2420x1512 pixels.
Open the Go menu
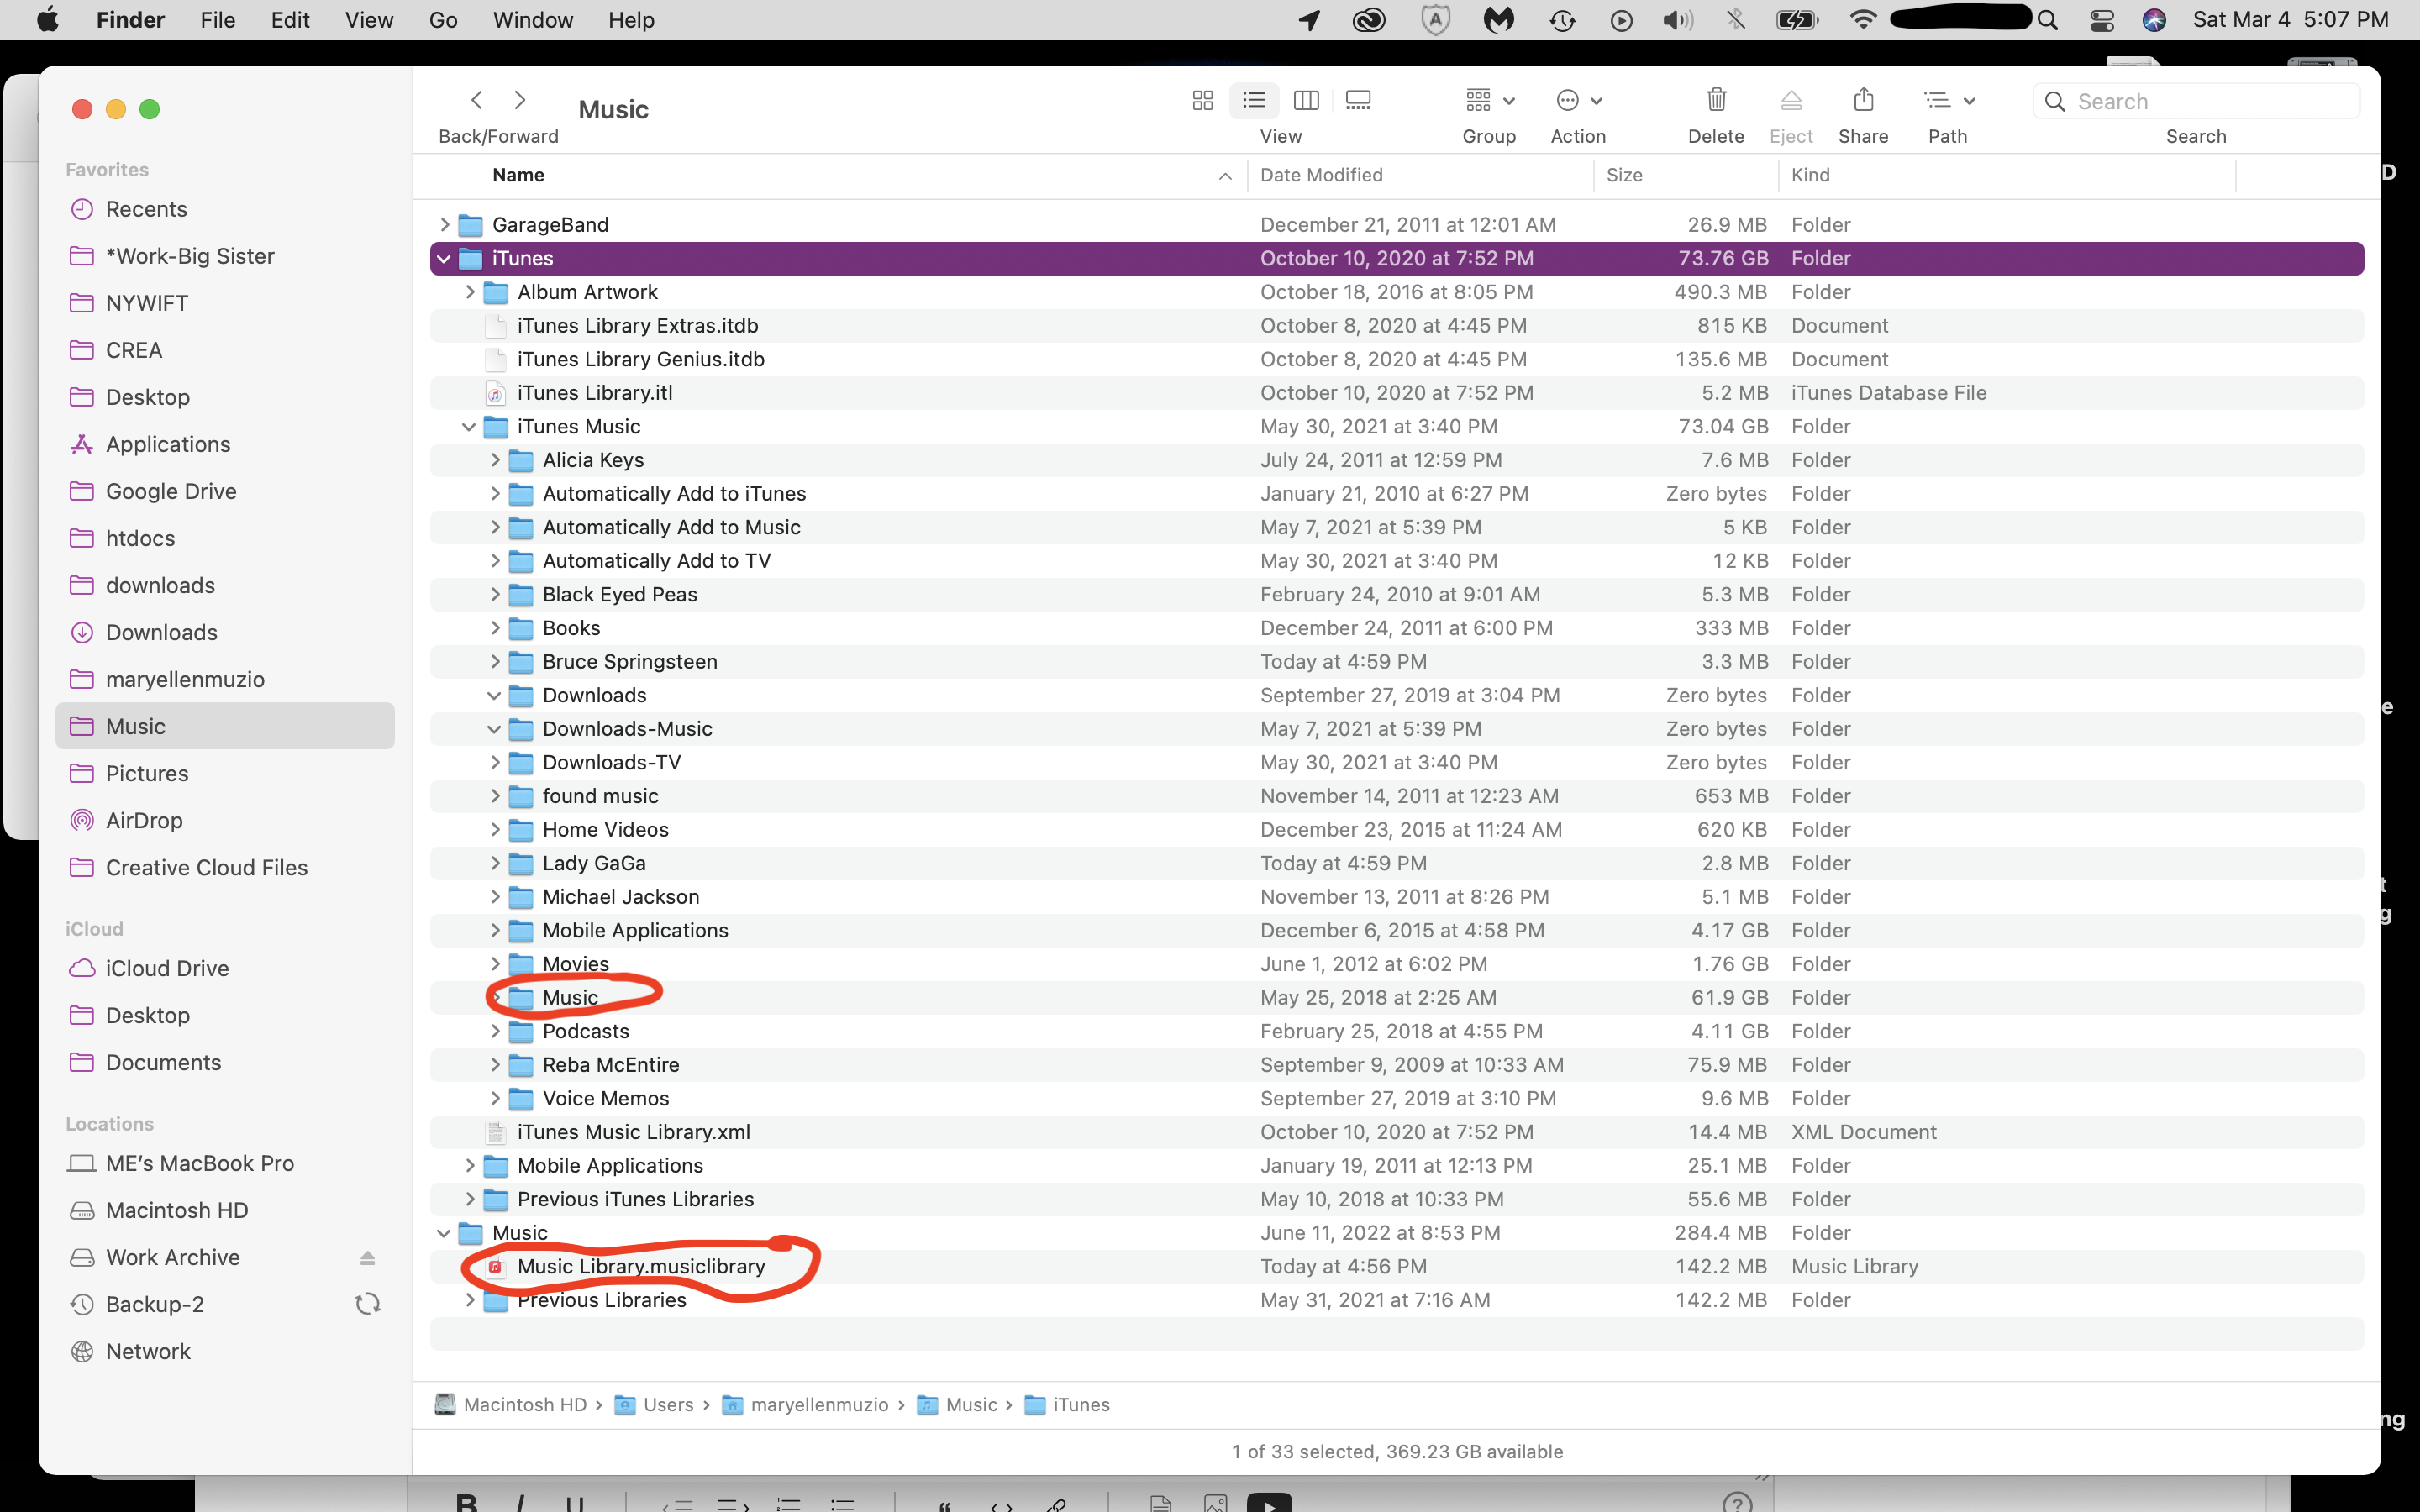pyautogui.click(x=442, y=20)
